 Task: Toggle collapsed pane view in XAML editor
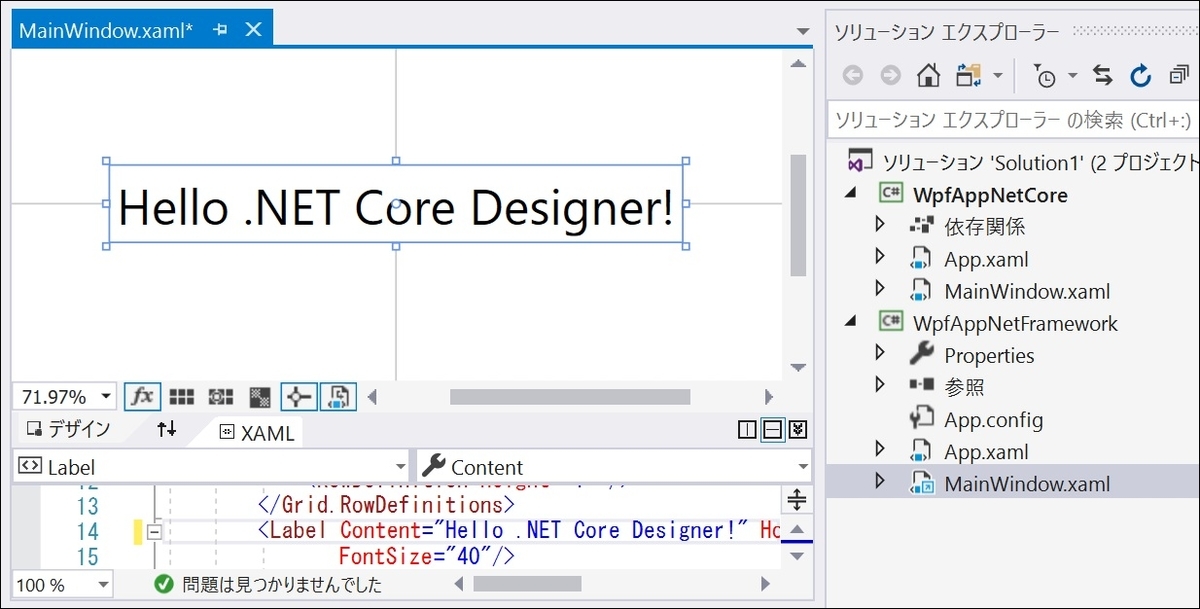[x=797, y=429]
